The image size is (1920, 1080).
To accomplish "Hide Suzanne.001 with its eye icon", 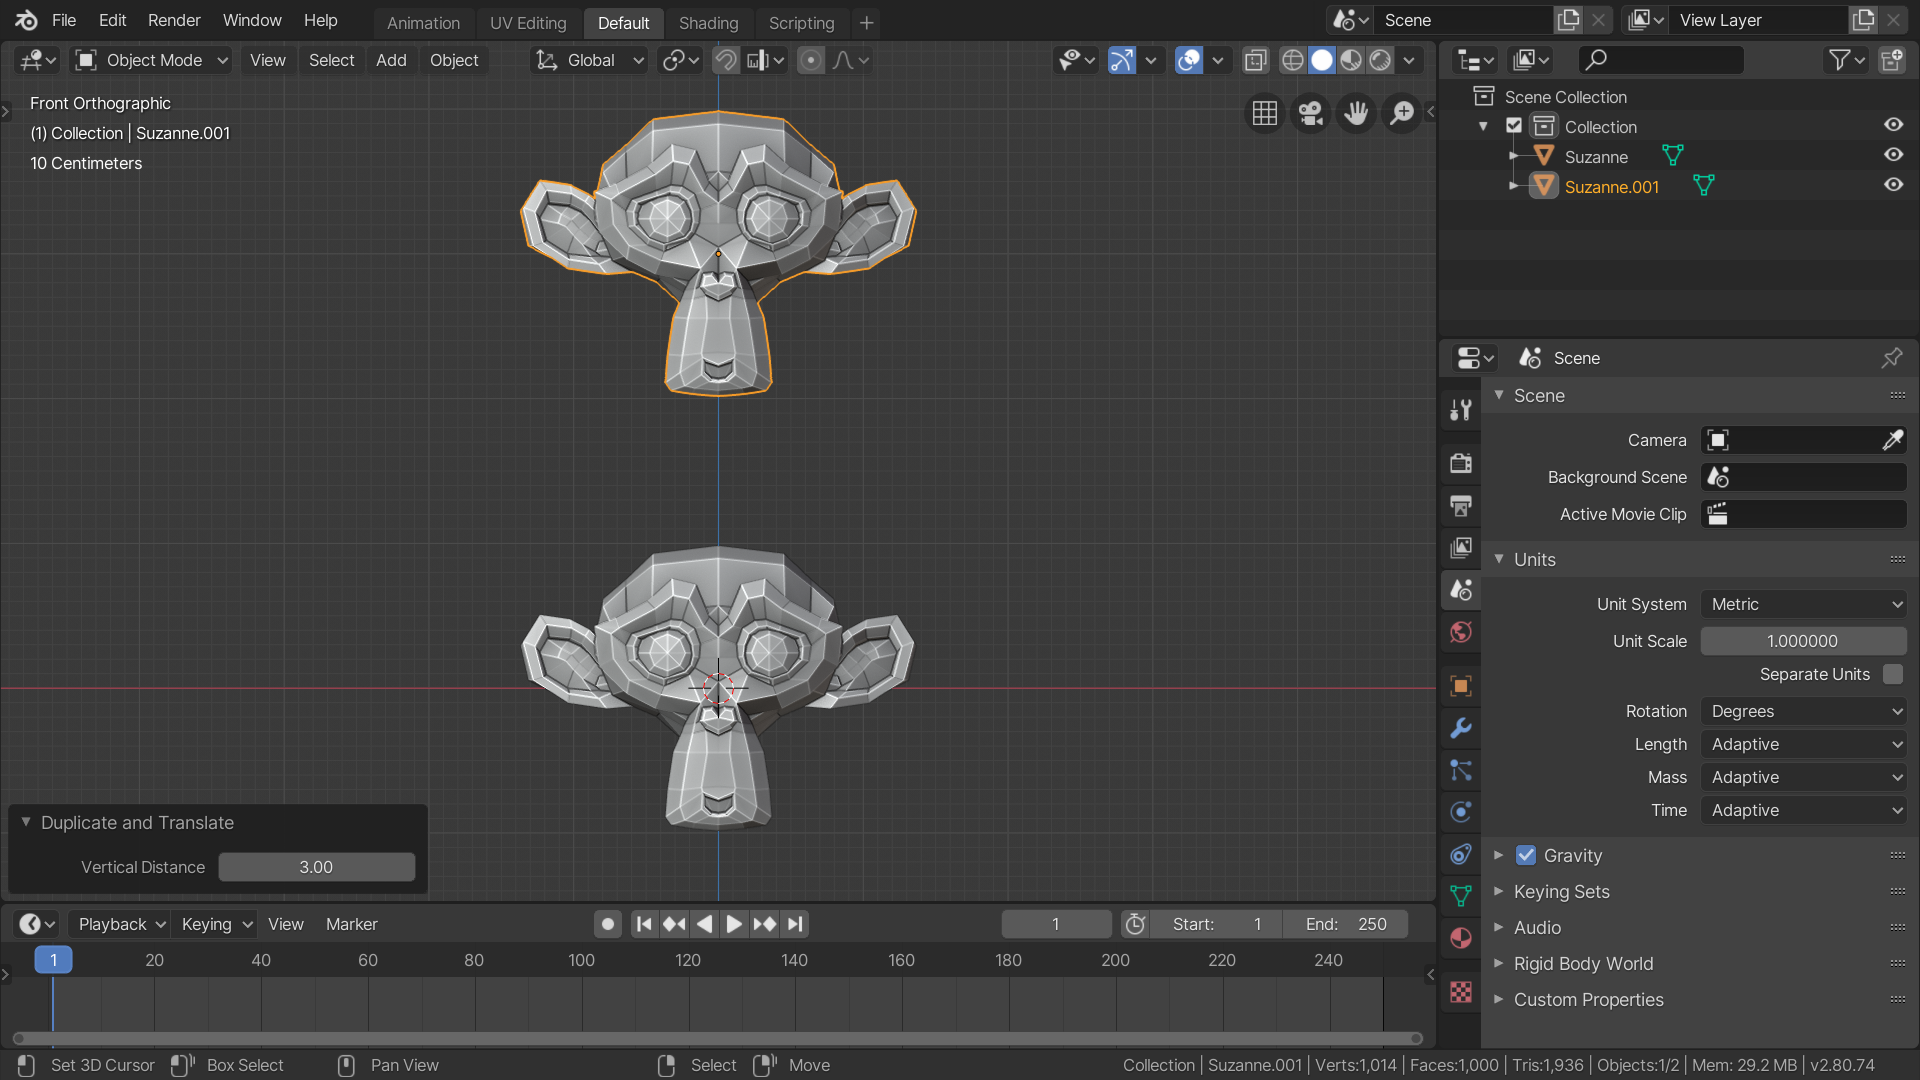I will 1893,185.
